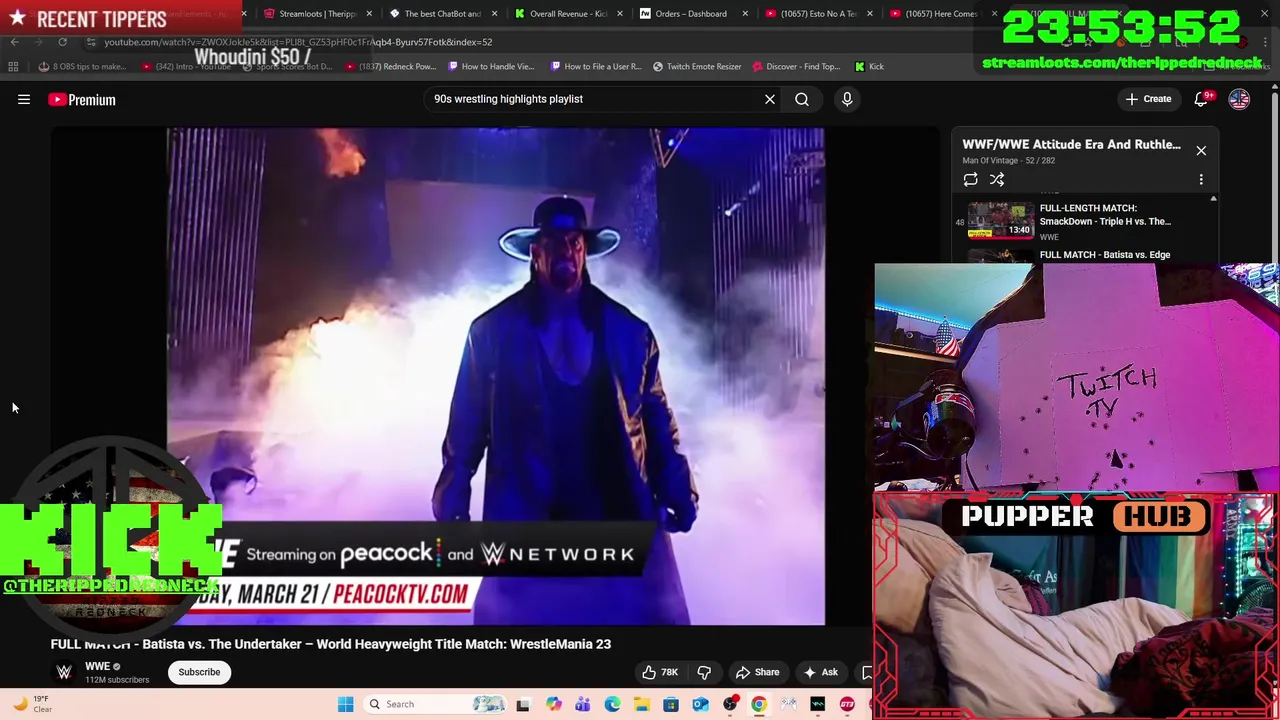Close the Streamloots tab

pyautogui.click(x=370, y=14)
